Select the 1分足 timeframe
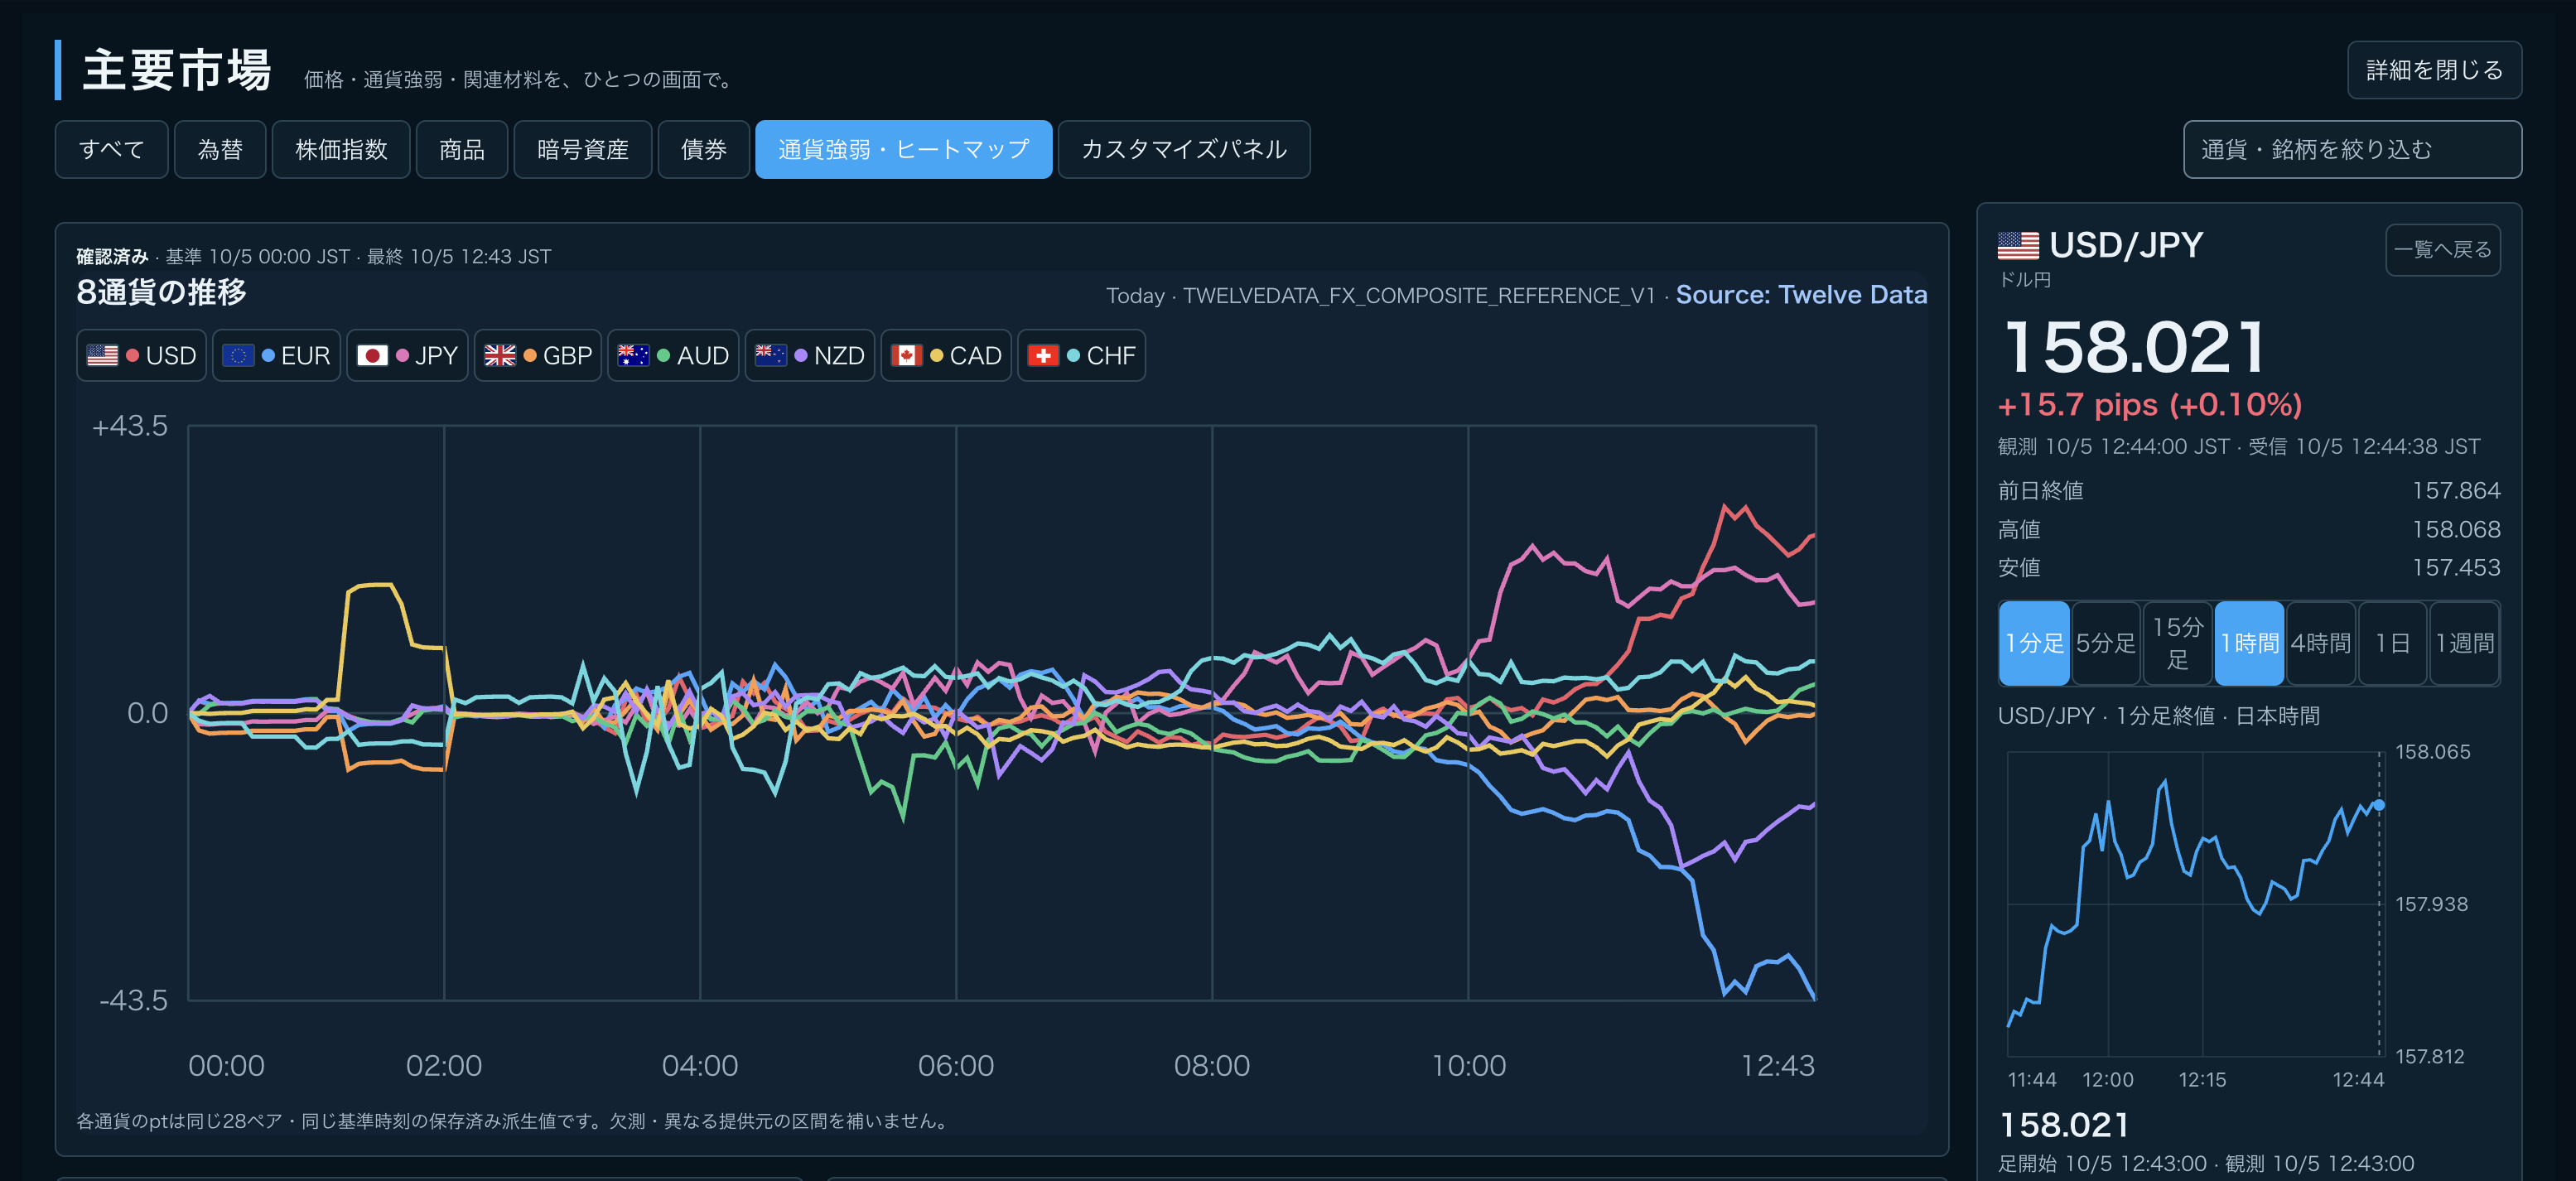 (x=2034, y=643)
